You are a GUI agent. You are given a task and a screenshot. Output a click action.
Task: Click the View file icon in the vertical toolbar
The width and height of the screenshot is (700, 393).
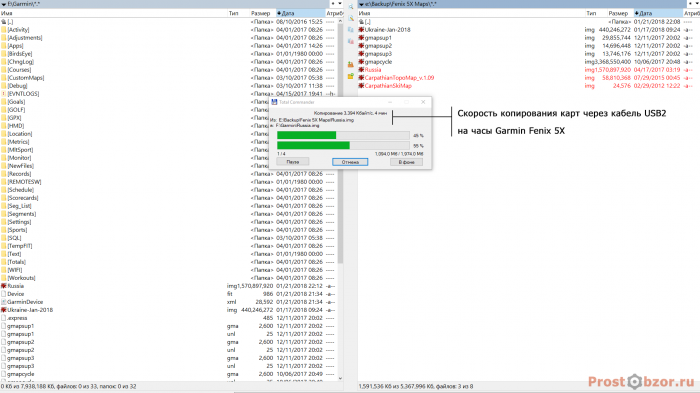point(351,7)
